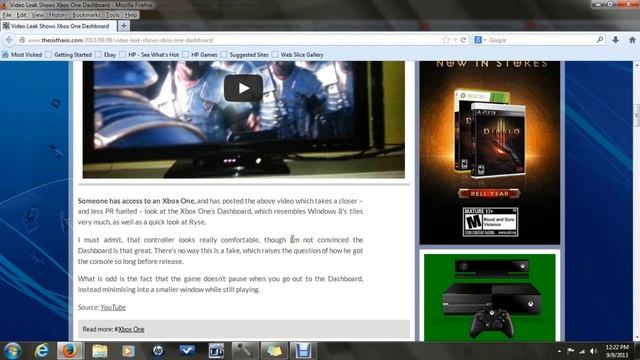Click the ESRB Mature 17+ rating badge
Image resolution: width=640 pixels, height=360 pixels.
490,222
